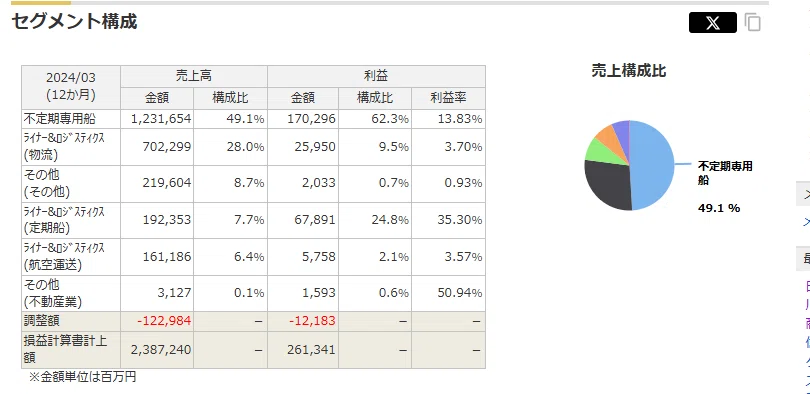
Task: Click the 利益率 column header
Action: (448, 98)
